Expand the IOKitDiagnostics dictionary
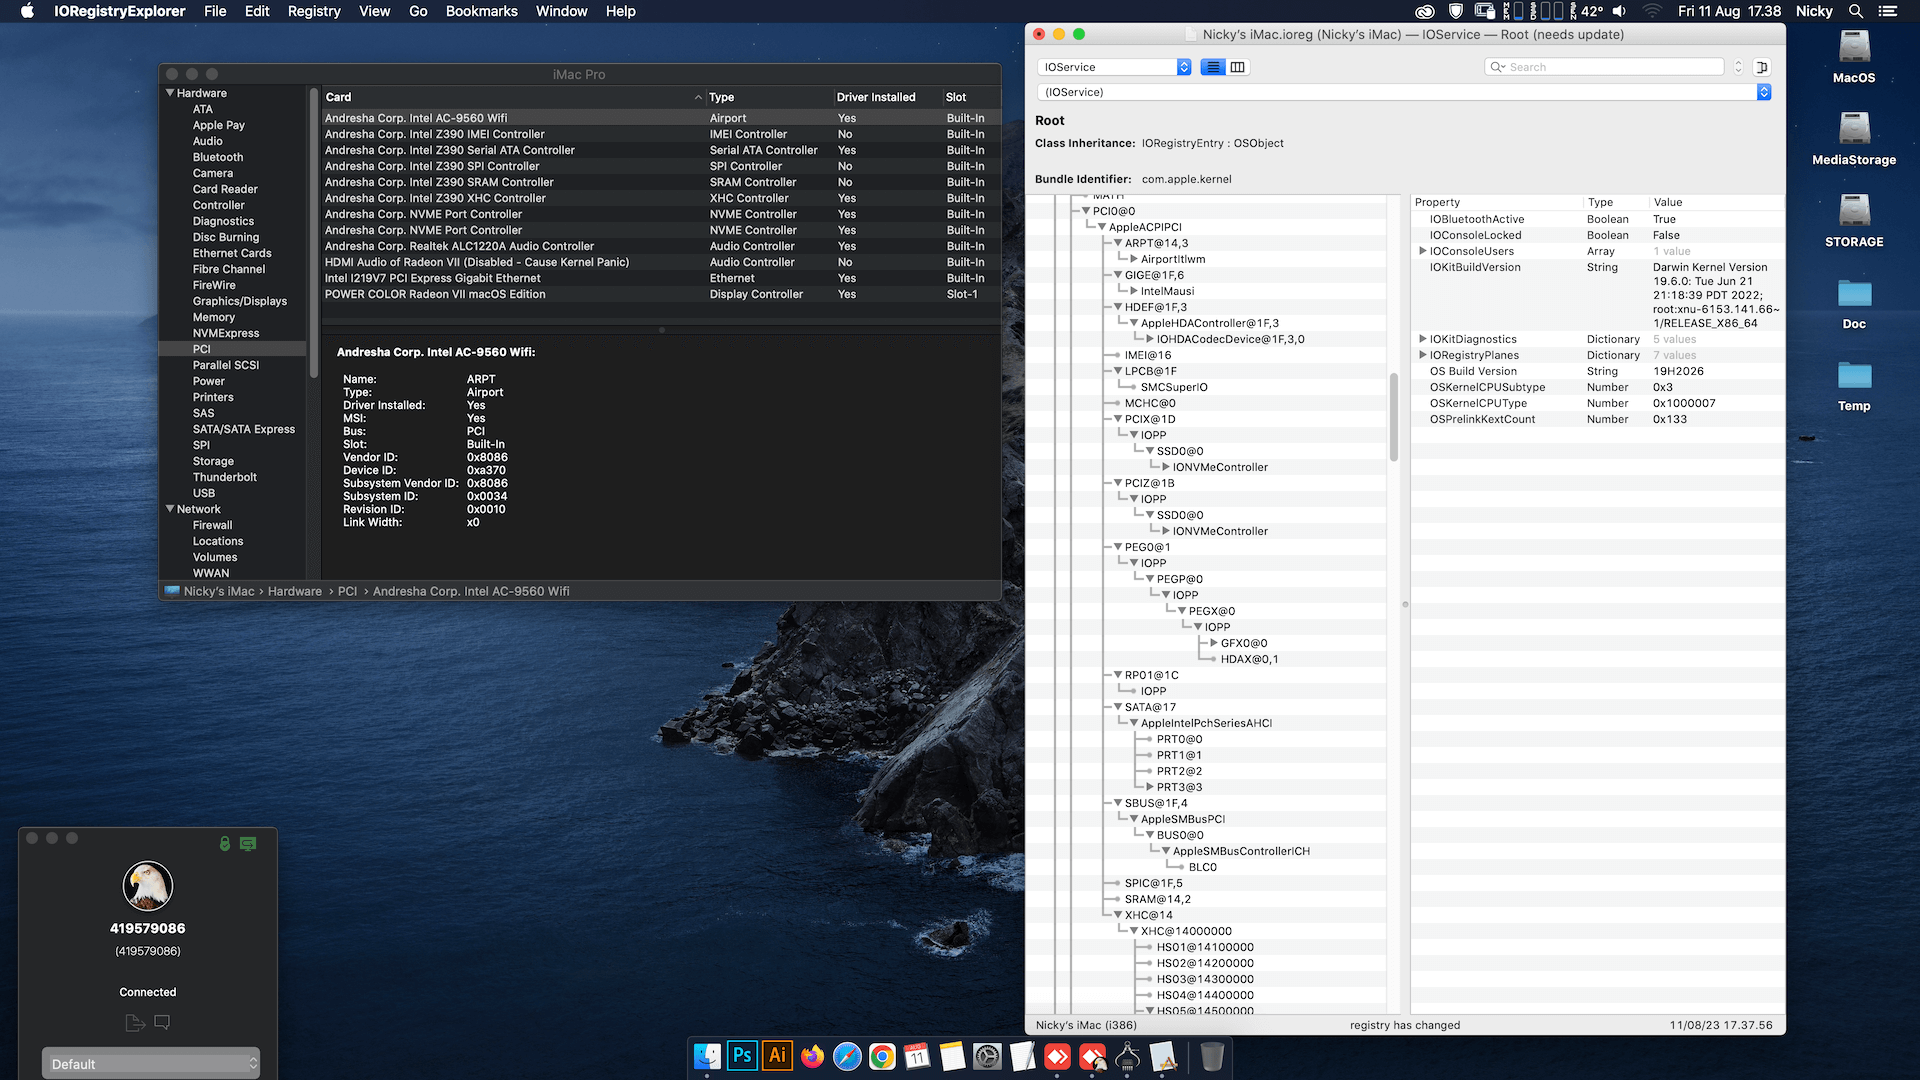The width and height of the screenshot is (1920, 1080). click(1422, 339)
